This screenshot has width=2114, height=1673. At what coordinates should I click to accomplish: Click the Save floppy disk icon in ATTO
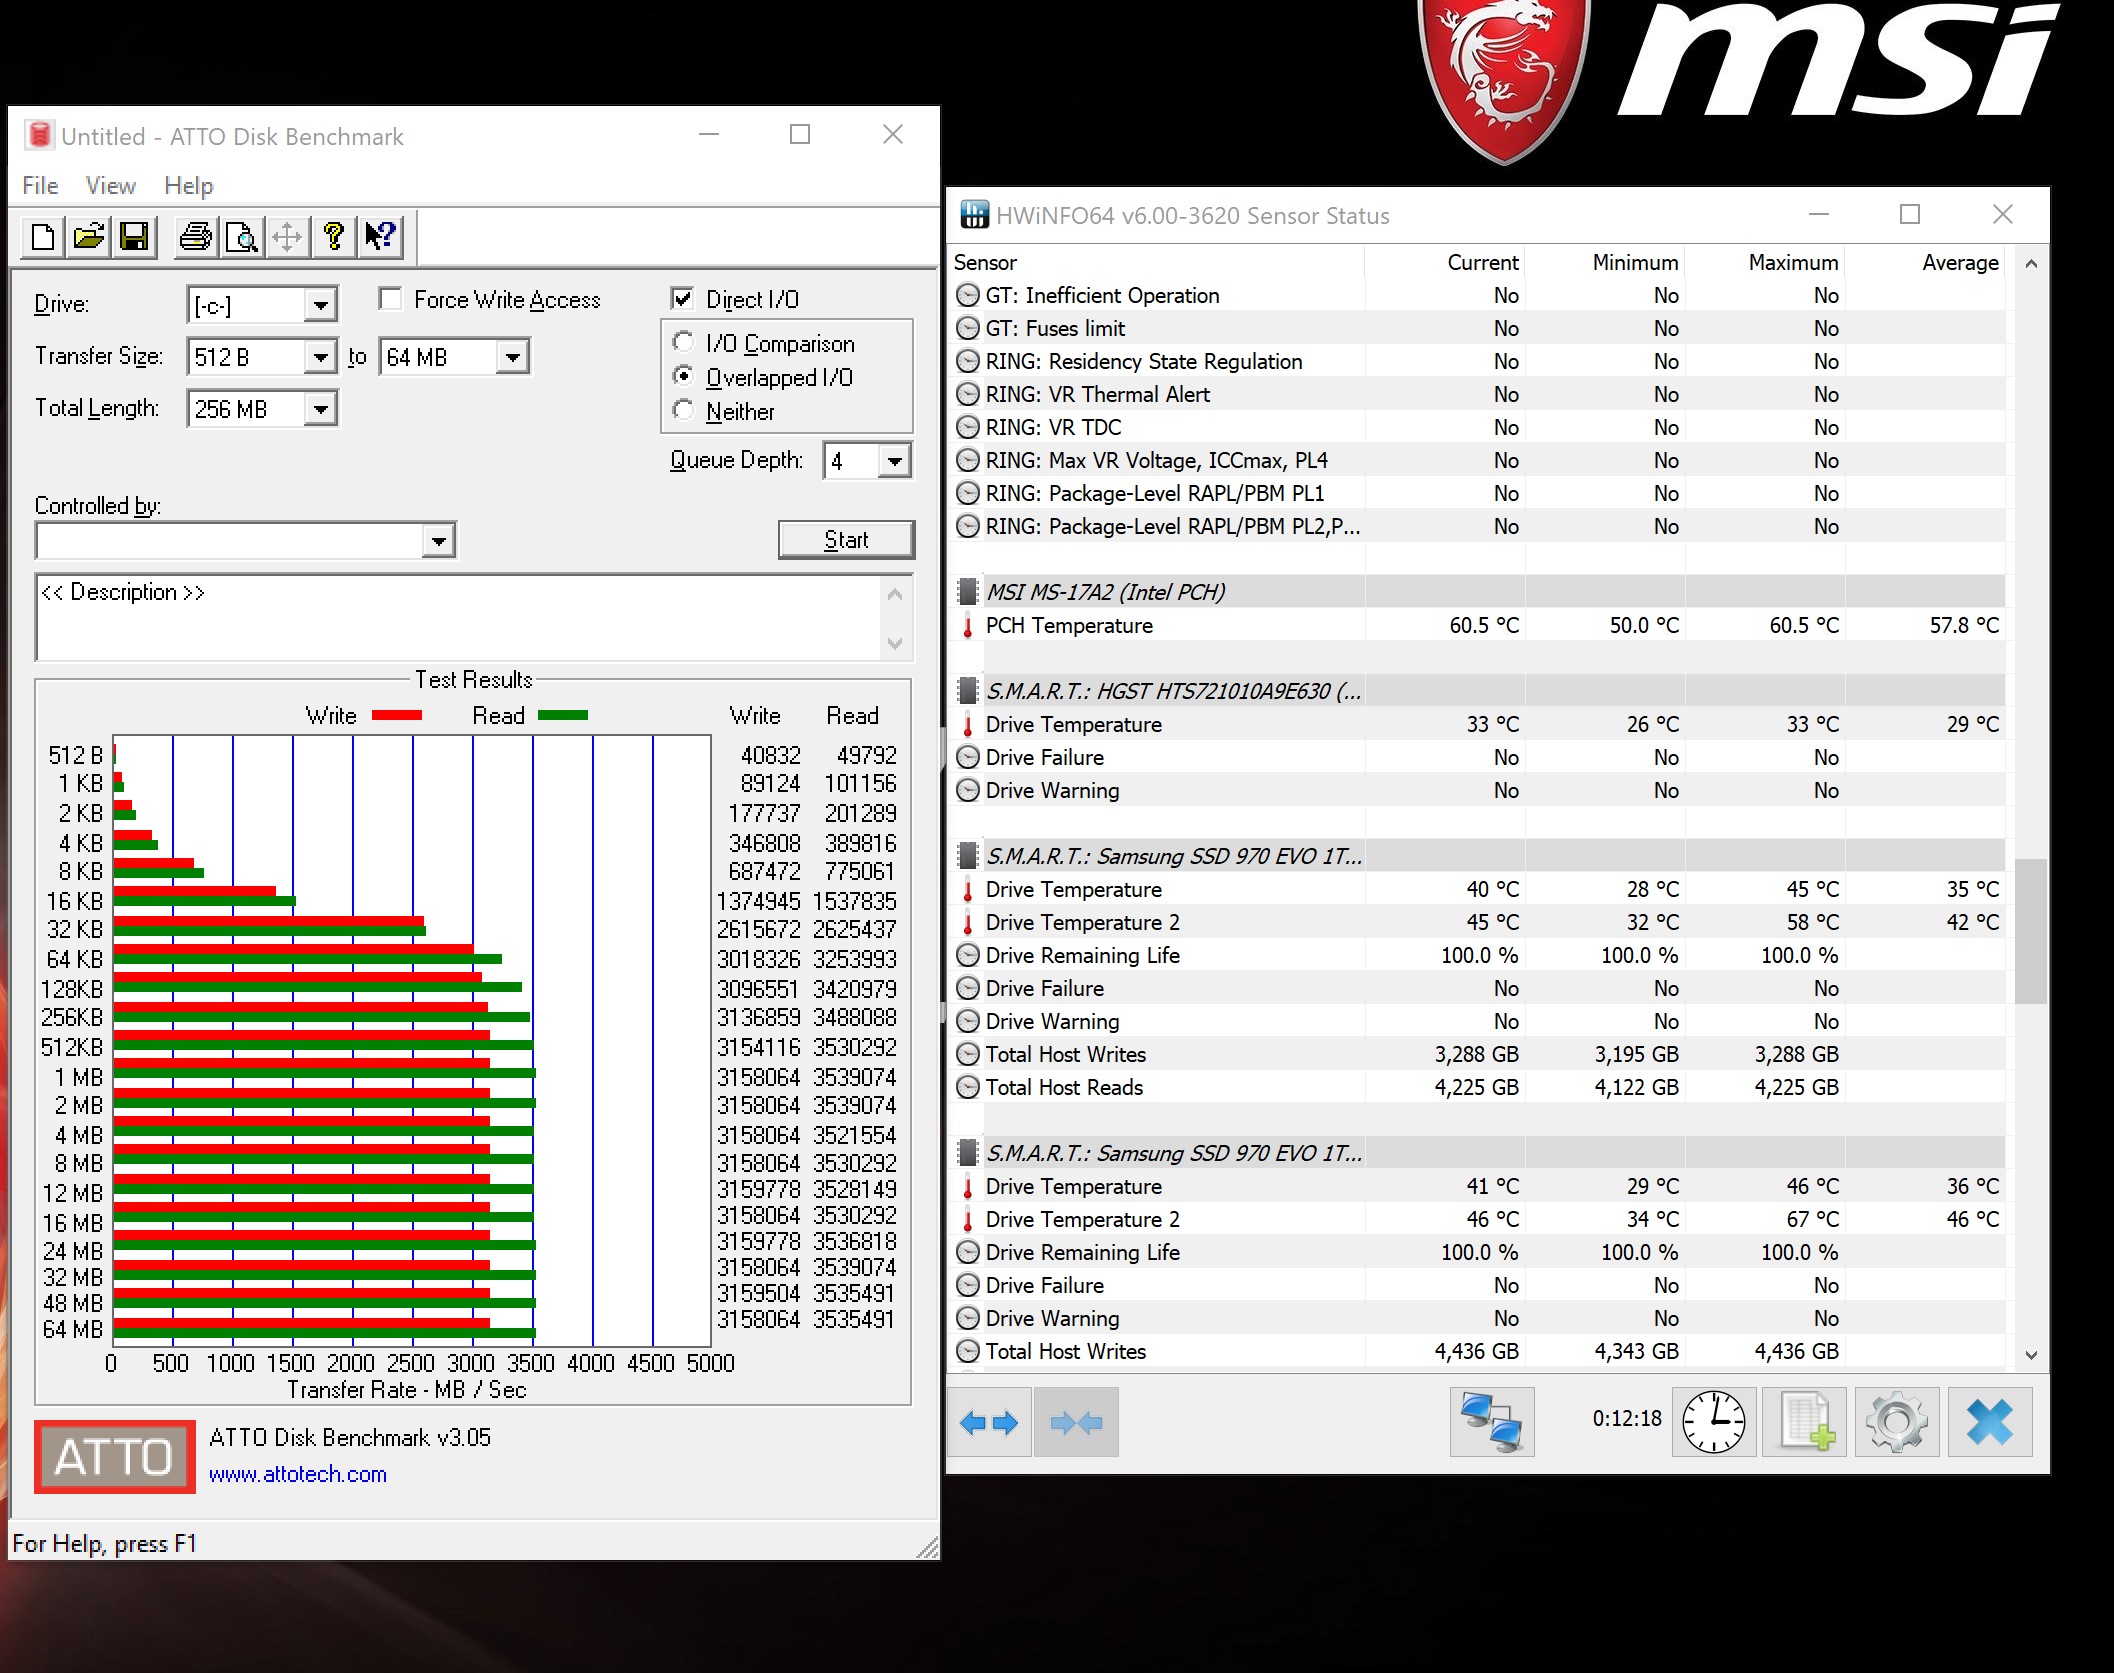coord(135,237)
